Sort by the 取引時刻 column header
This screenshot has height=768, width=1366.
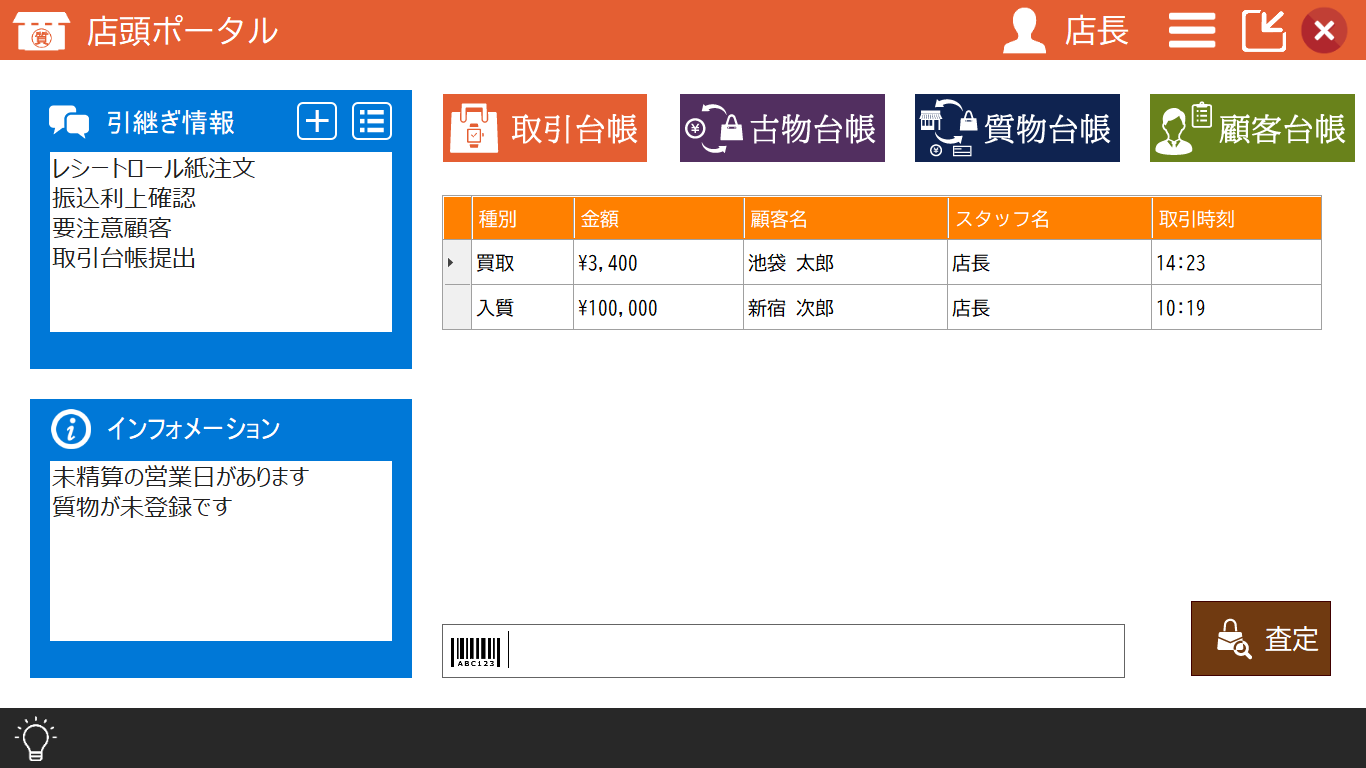(1237, 218)
